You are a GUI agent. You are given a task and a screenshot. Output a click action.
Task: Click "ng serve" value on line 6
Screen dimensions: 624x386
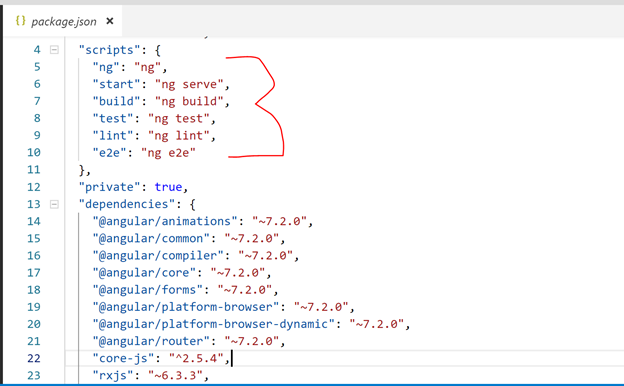(189, 84)
